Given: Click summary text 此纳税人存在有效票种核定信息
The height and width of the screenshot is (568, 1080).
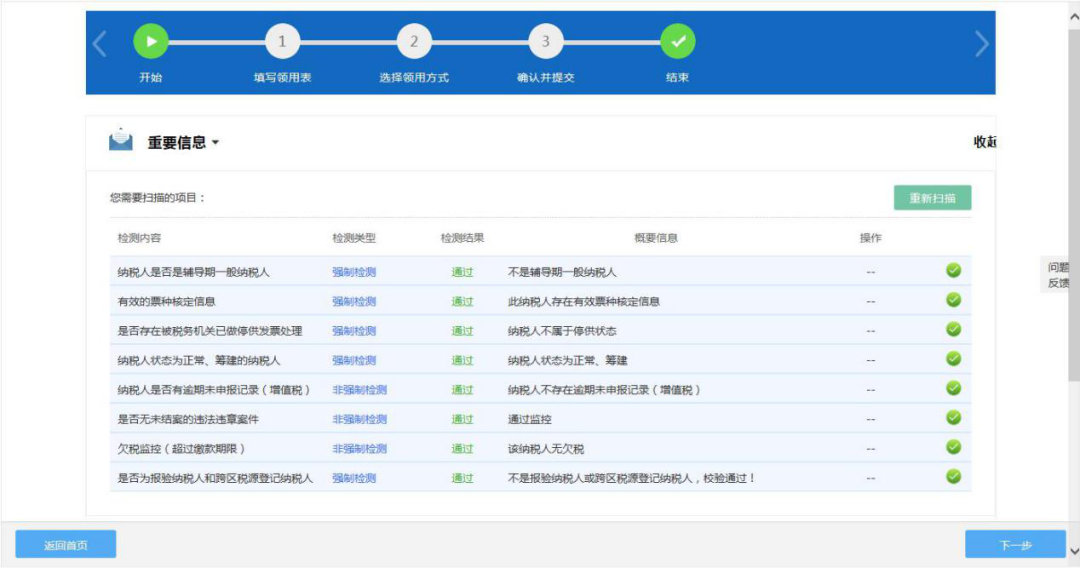Looking at the screenshot, I should [x=584, y=302].
